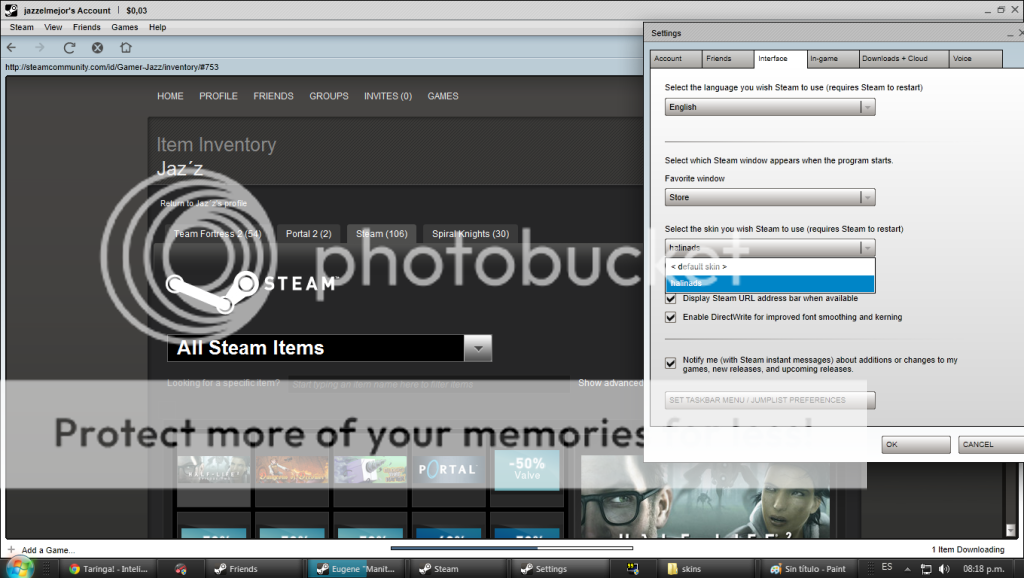Open the Voice settings tab
The width and height of the screenshot is (1024, 578).
976,59
